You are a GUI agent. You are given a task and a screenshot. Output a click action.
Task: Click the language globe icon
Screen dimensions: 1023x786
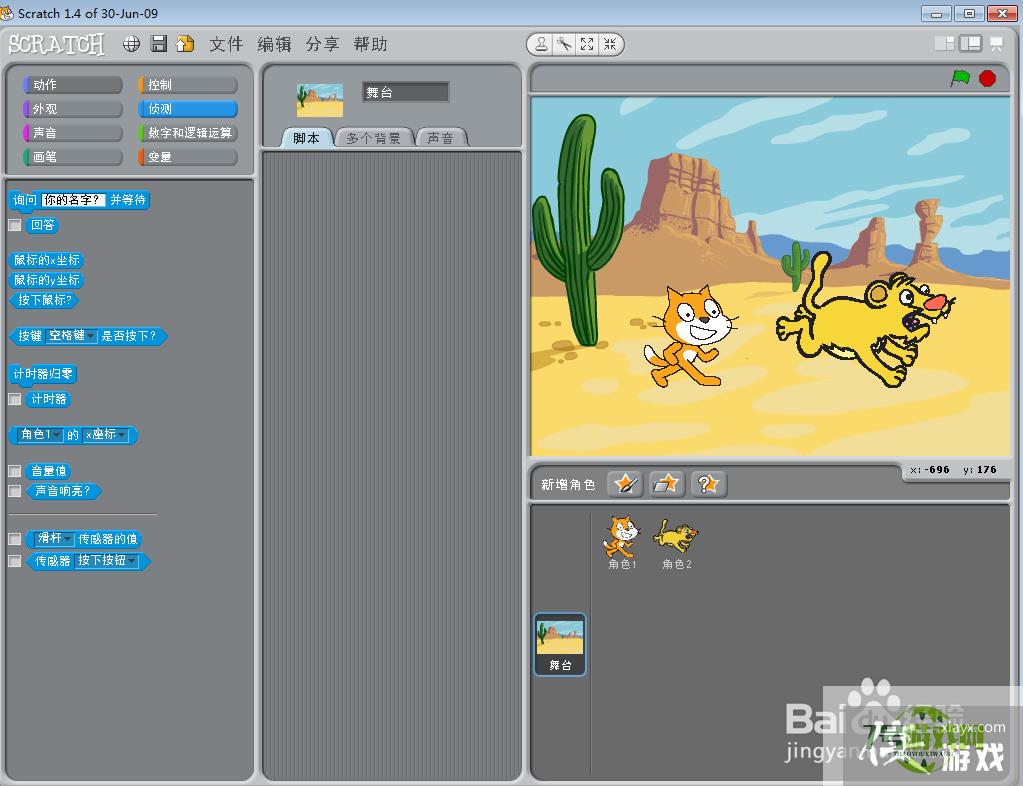coord(131,44)
